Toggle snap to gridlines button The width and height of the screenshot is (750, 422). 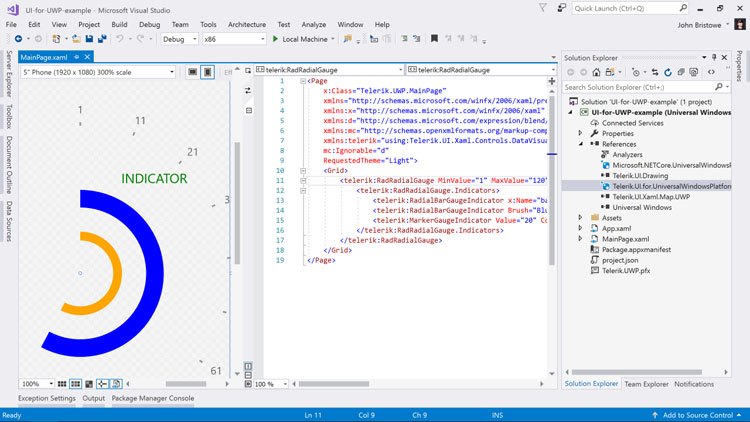tap(76, 384)
